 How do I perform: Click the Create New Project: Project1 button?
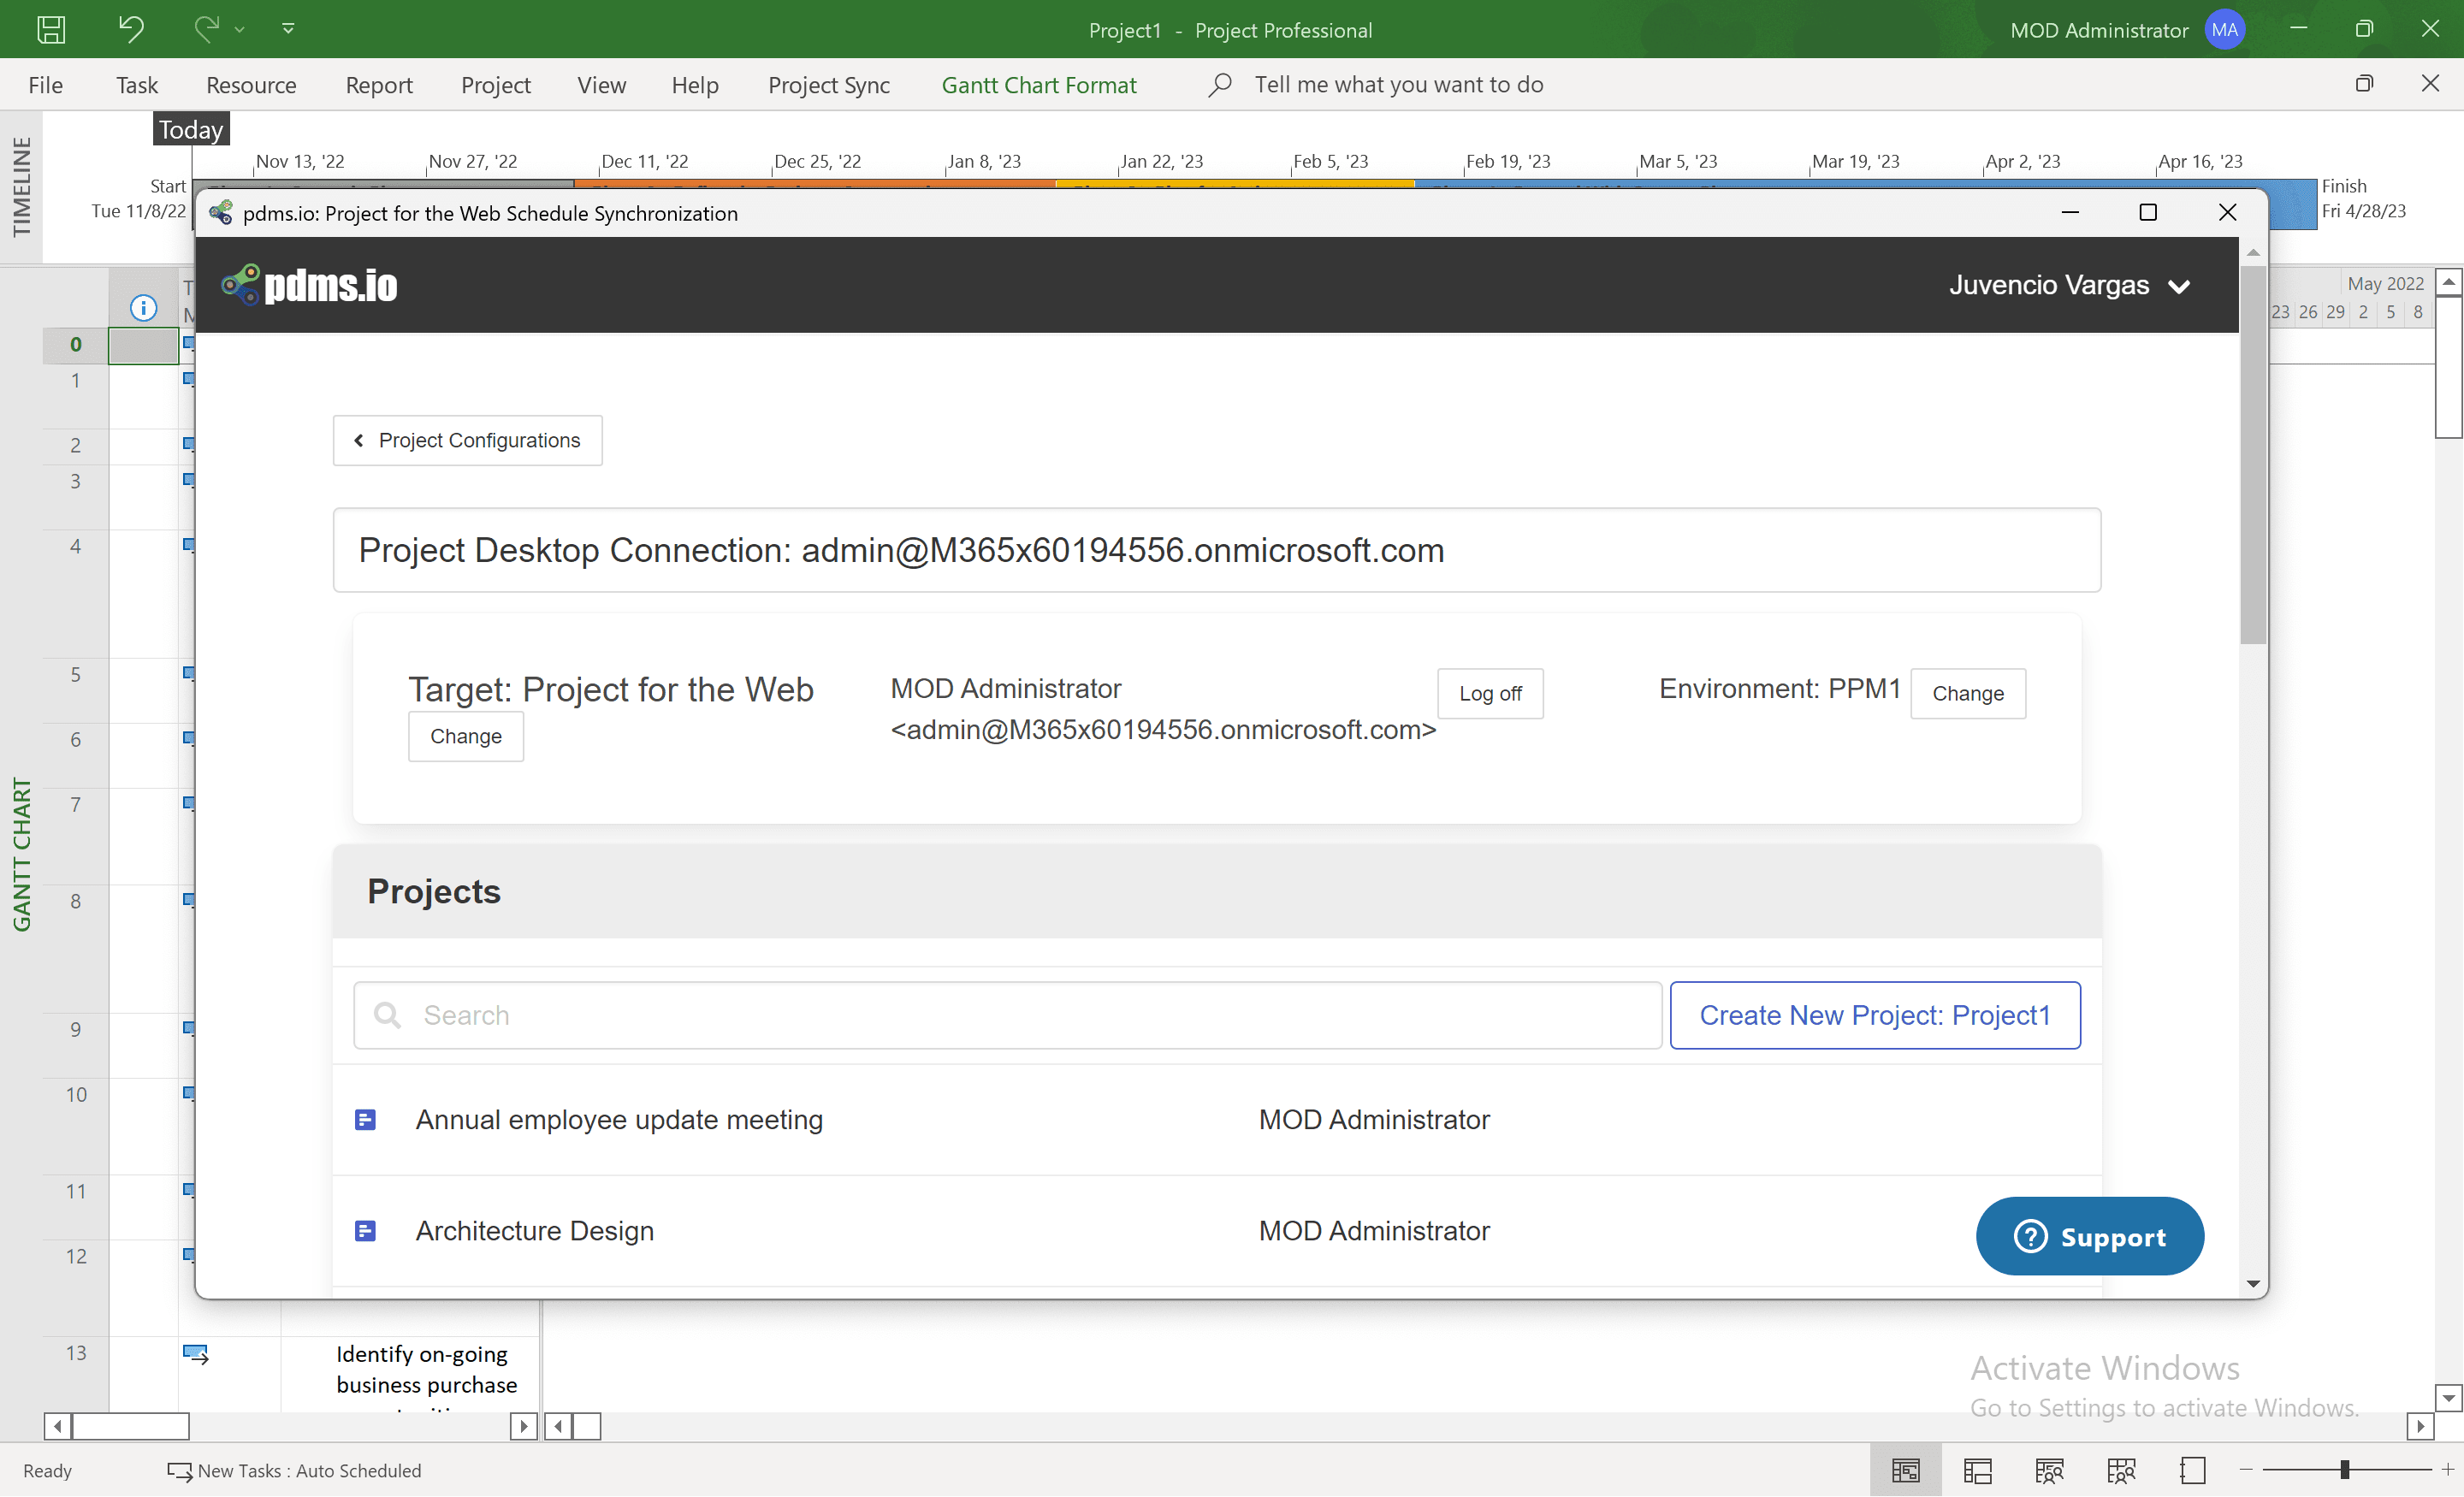(1876, 1015)
